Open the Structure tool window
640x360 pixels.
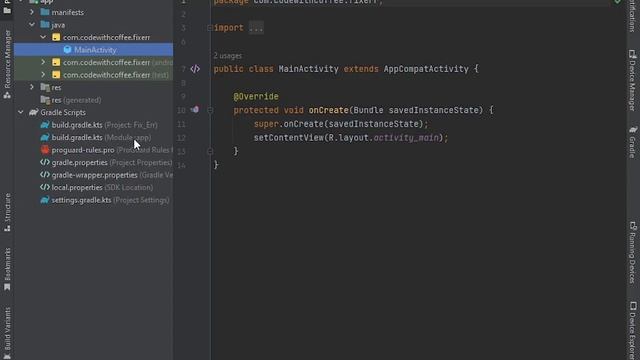[x=7, y=212]
